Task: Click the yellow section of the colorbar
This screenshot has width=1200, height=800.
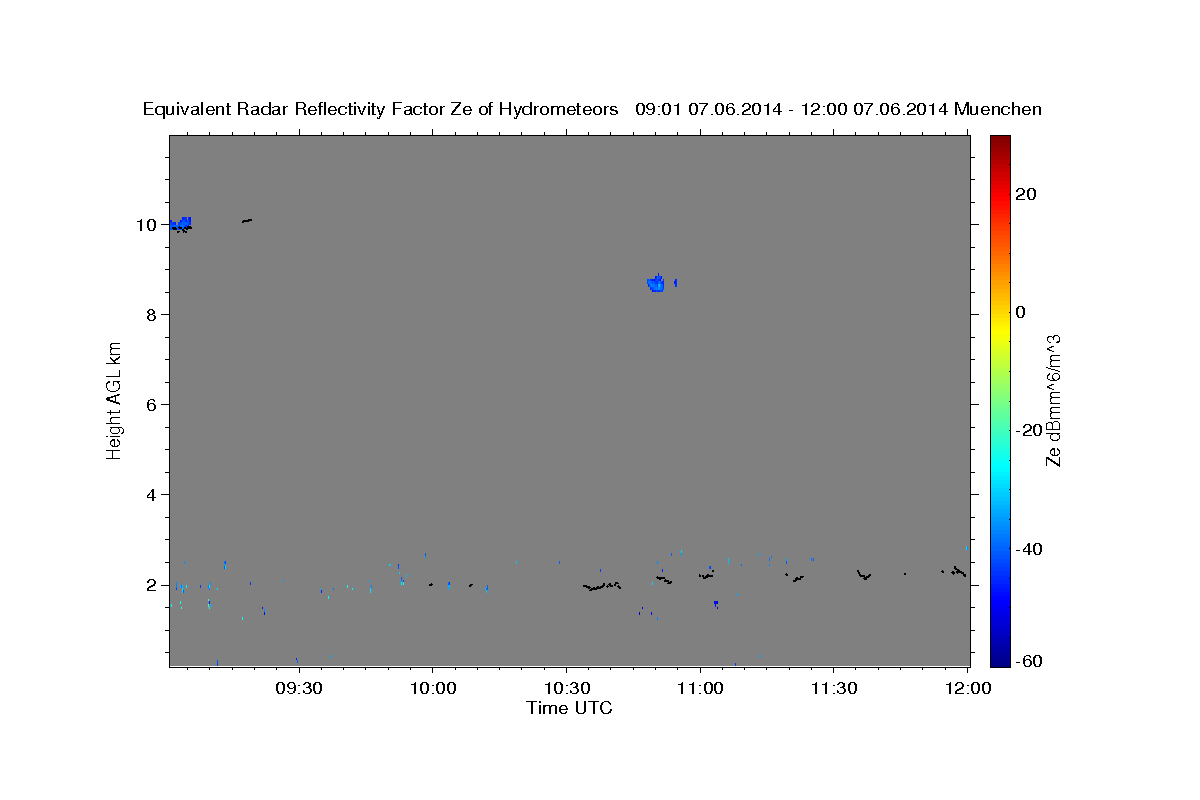Action: [x=999, y=330]
